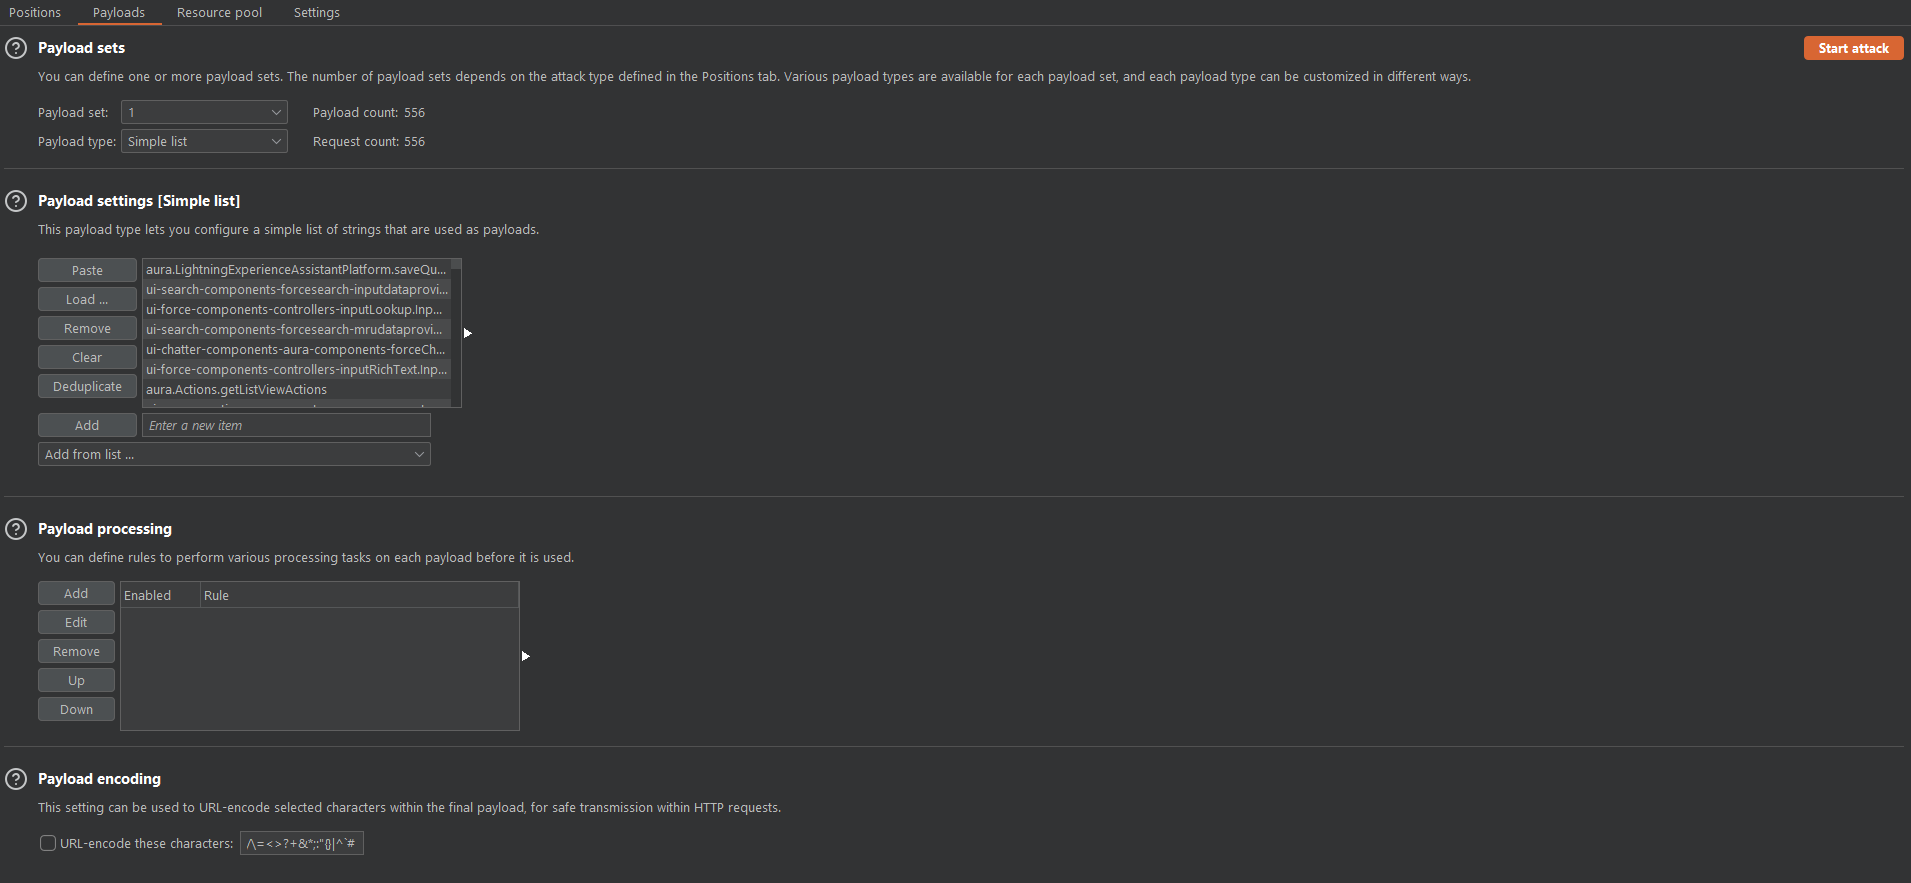Focus the Enter a new item field
The image size is (1911, 883).
click(x=286, y=426)
